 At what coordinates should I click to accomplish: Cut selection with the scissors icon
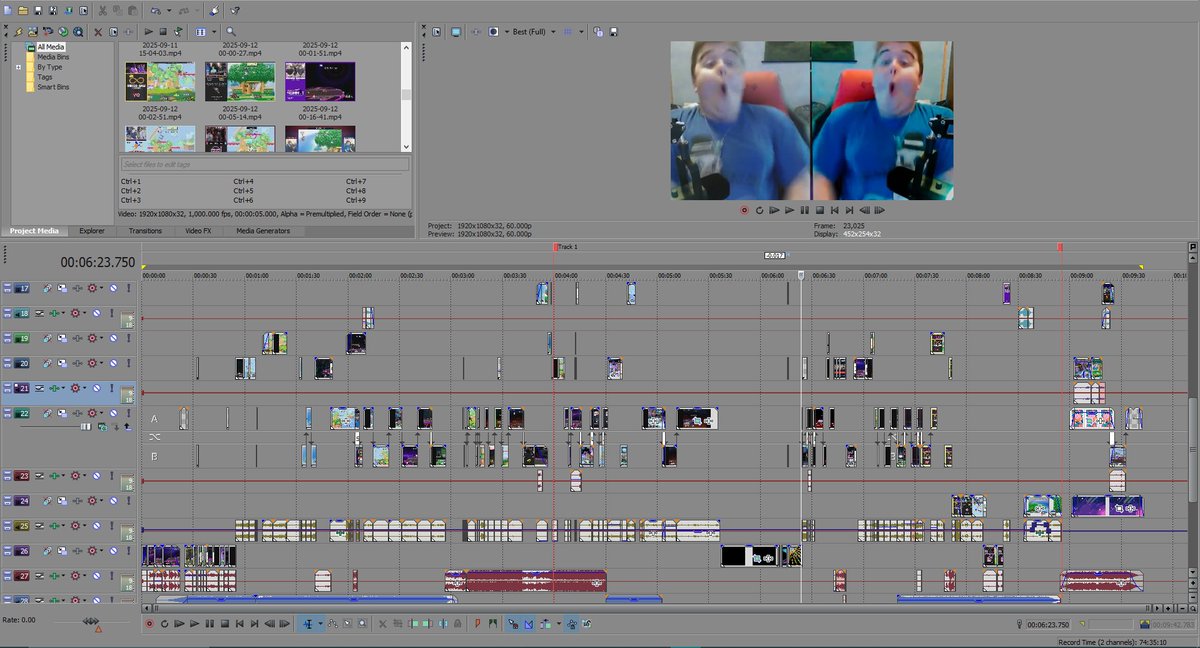tap(102, 10)
